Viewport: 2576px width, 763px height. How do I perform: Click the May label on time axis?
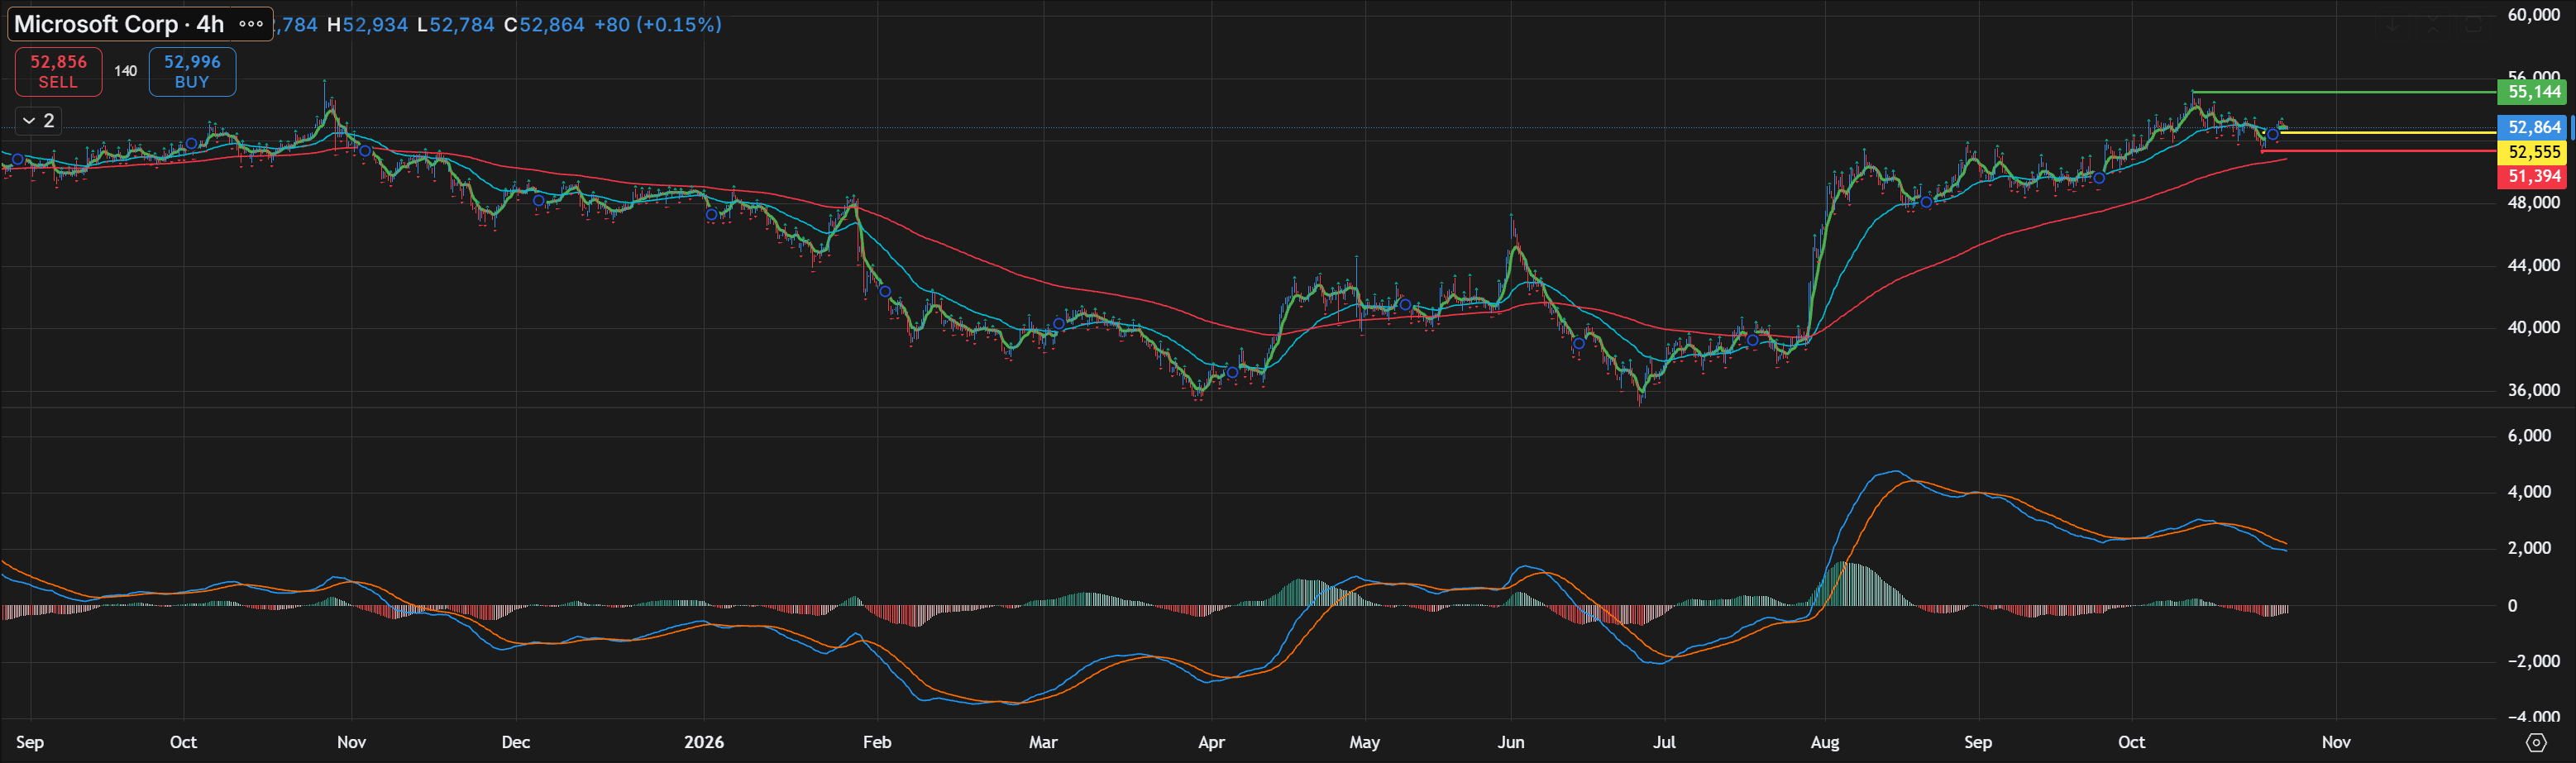point(1364,742)
